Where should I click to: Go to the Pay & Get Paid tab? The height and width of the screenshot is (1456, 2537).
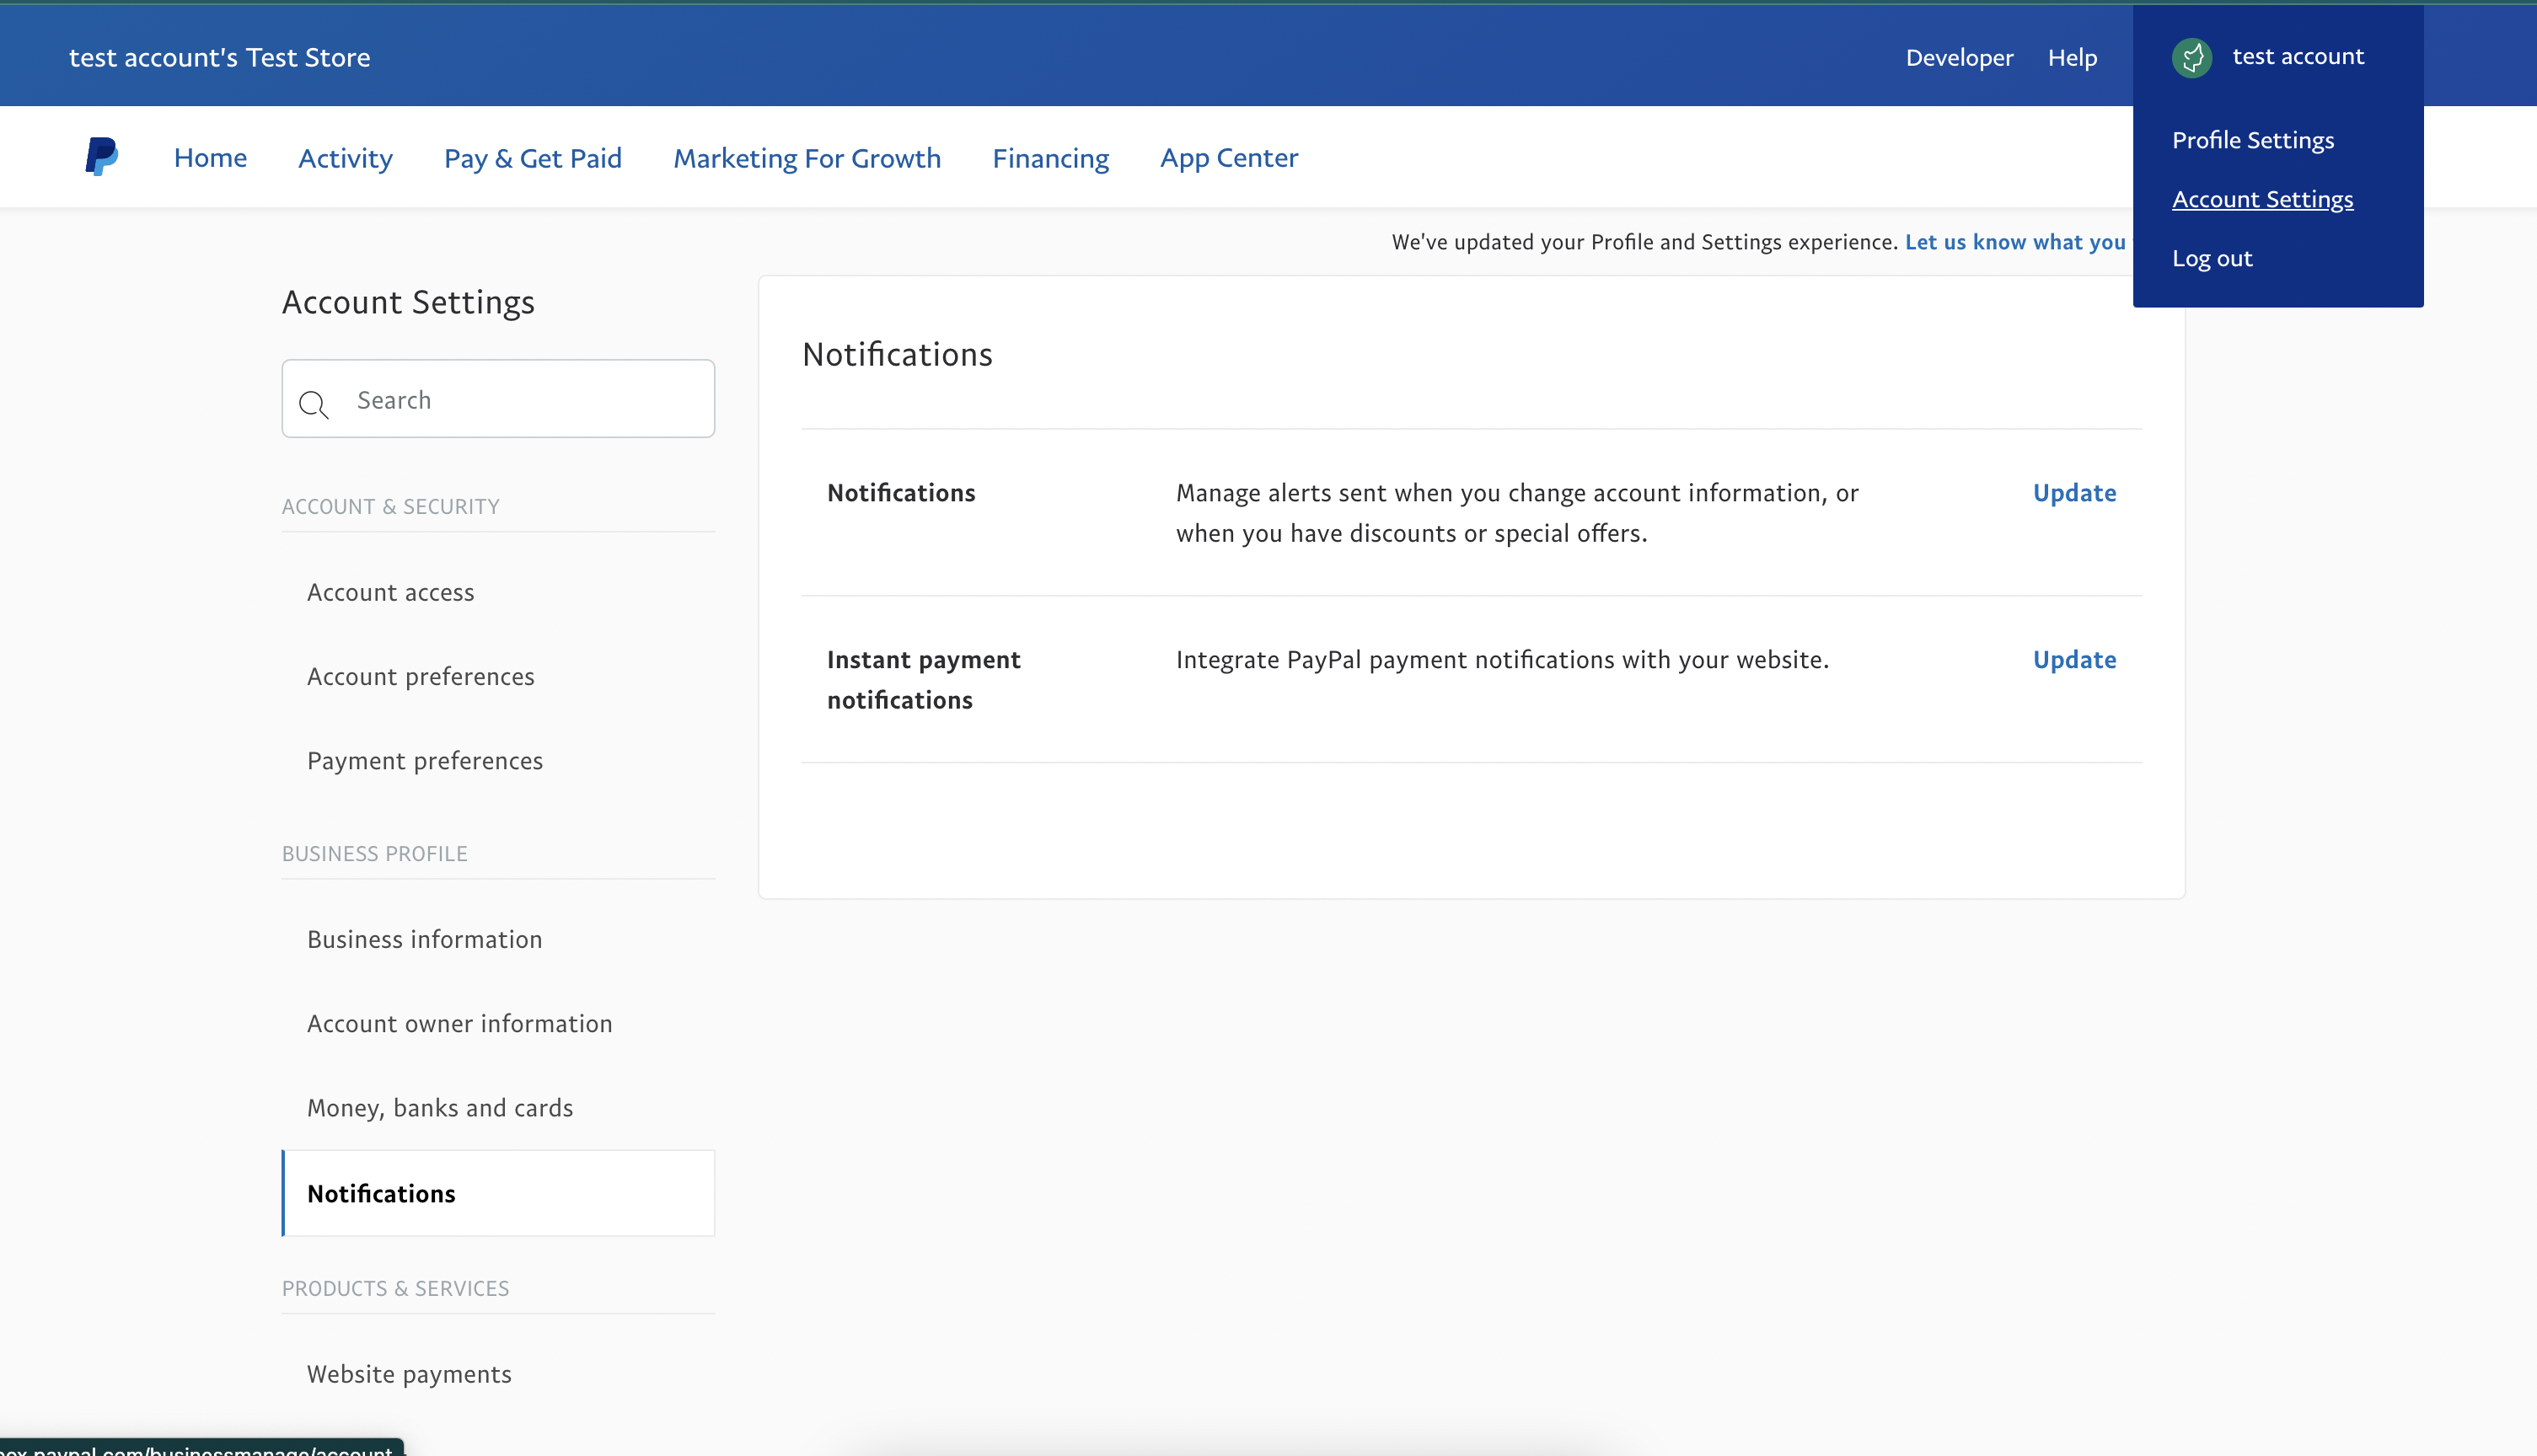pos(532,158)
